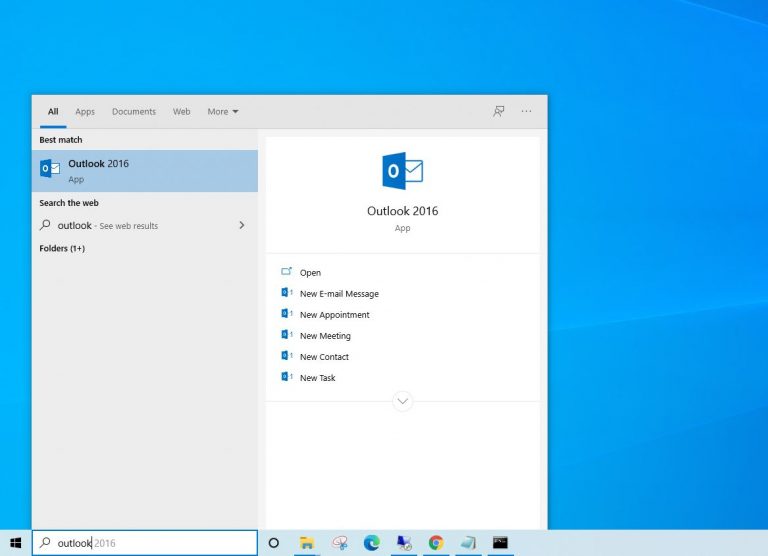The width and height of the screenshot is (768, 556).
Task: Select the New Appointment action
Action: tap(334, 315)
